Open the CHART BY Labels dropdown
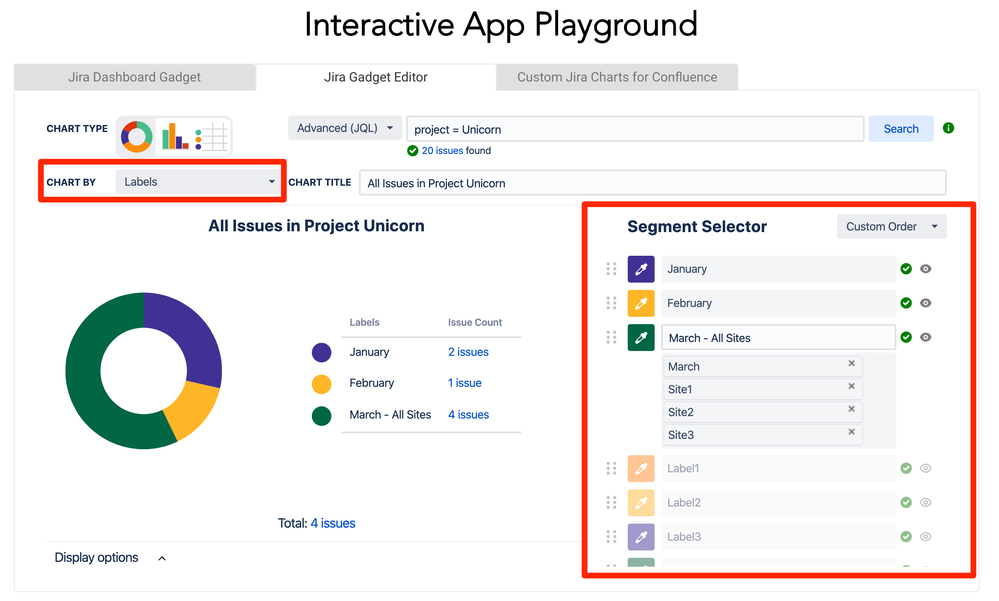Viewport: 999px width, 601px height. [198, 182]
